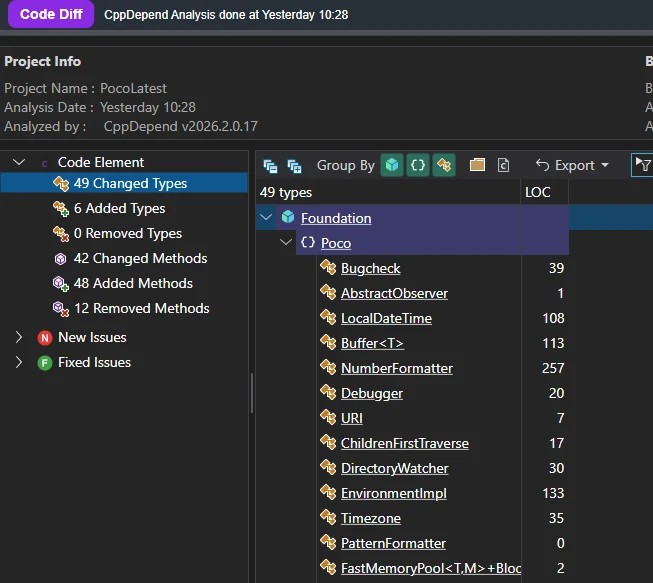Click the panel splitter handle

click(x=252, y=393)
